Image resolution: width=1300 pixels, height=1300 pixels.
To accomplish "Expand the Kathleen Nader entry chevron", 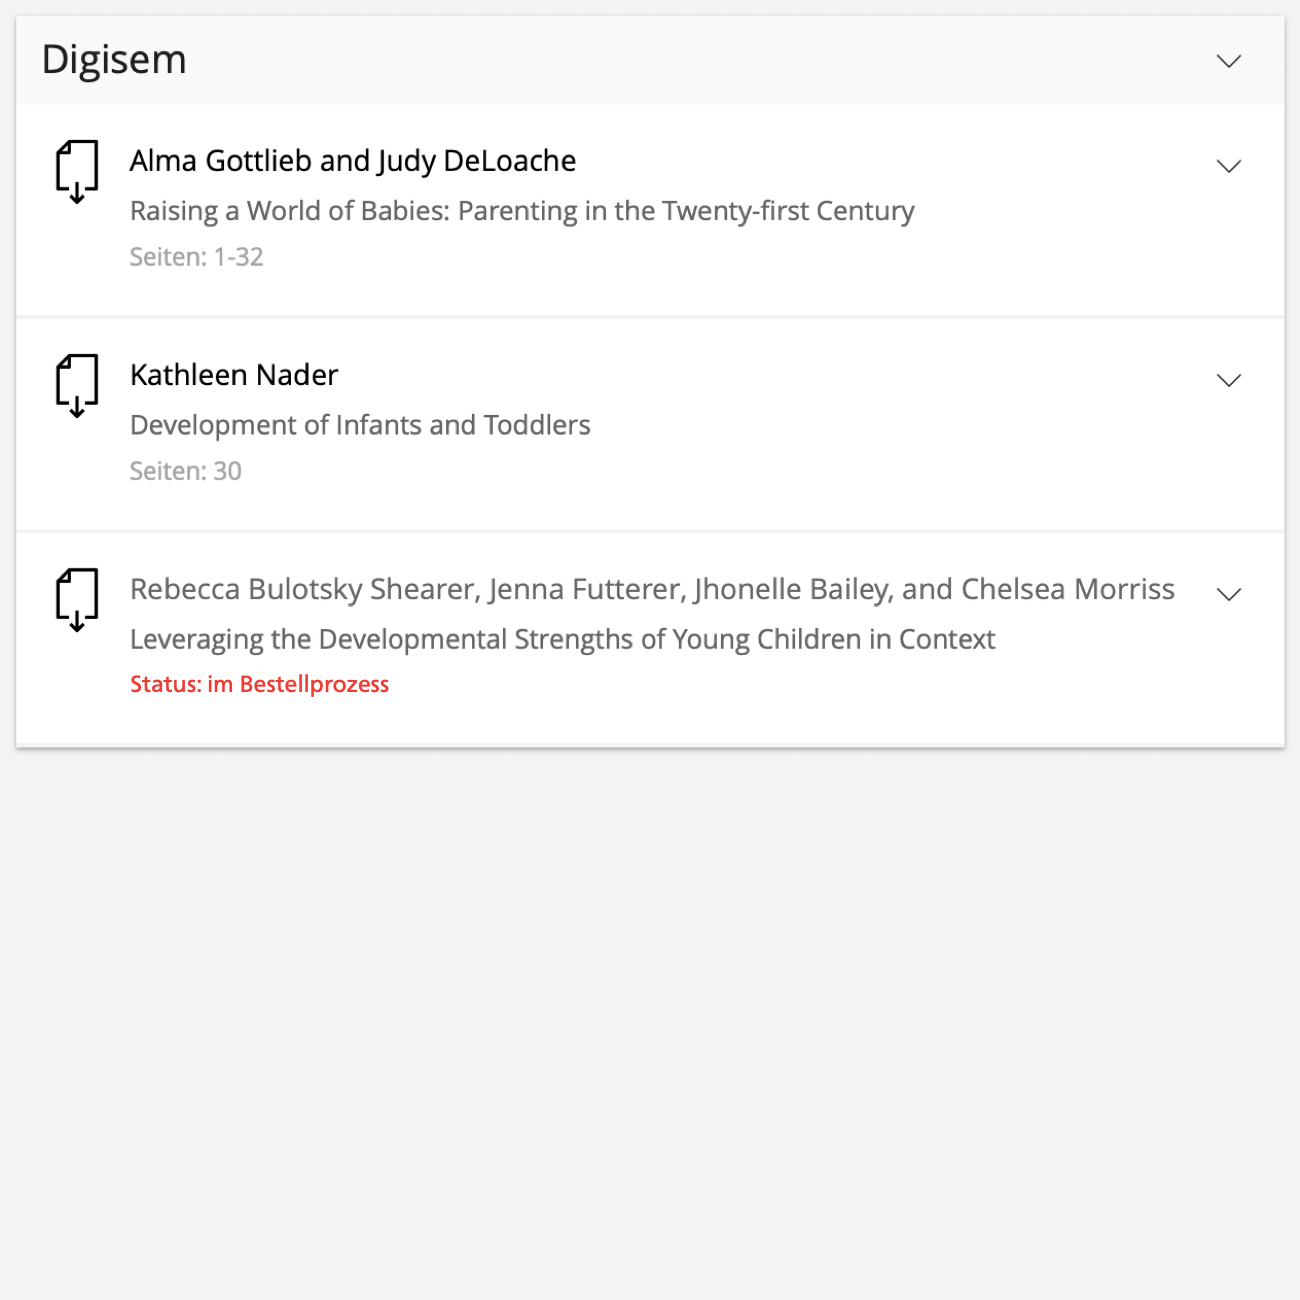I will click(x=1228, y=380).
